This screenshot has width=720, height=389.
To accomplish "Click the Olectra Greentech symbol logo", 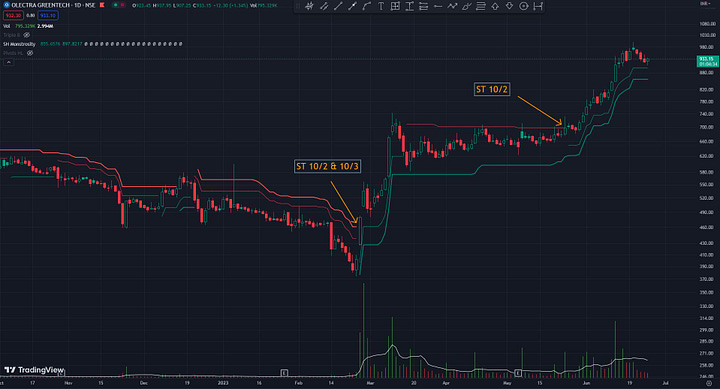I will tap(6, 5).
